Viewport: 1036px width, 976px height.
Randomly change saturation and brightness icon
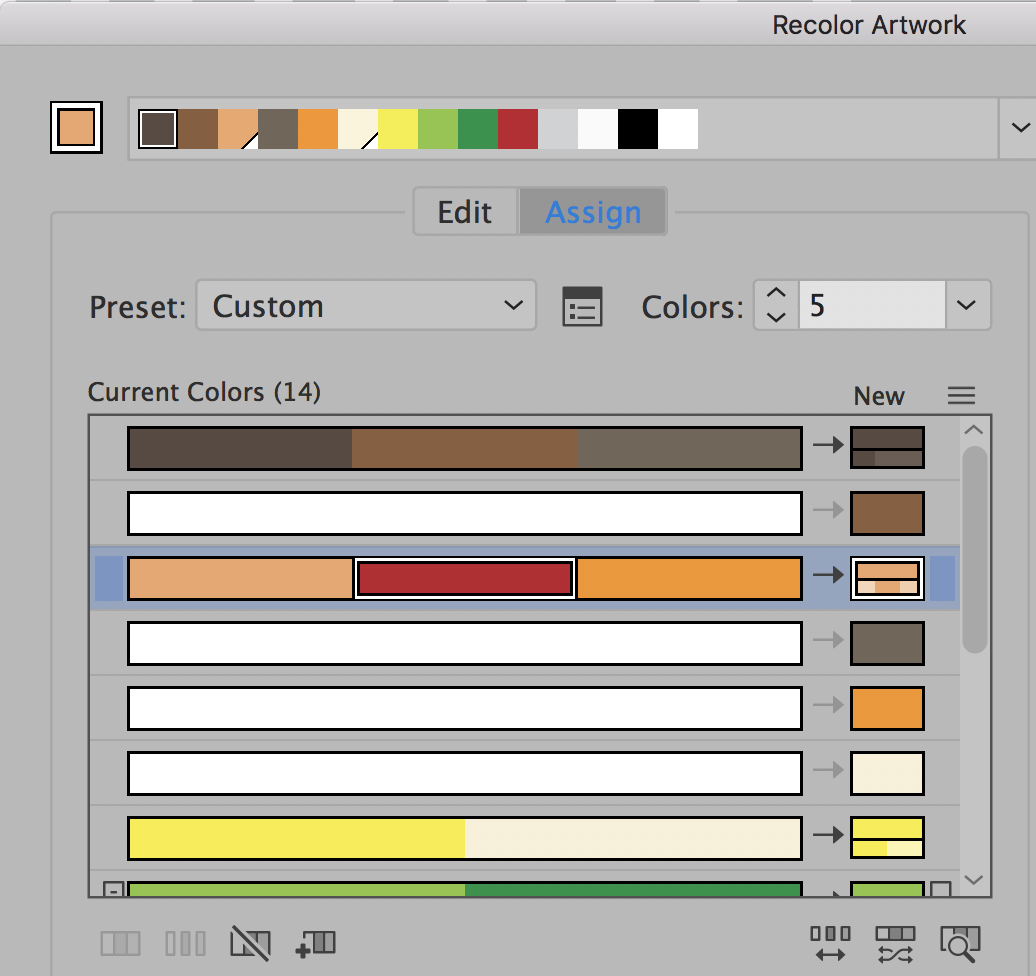click(894, 944)
